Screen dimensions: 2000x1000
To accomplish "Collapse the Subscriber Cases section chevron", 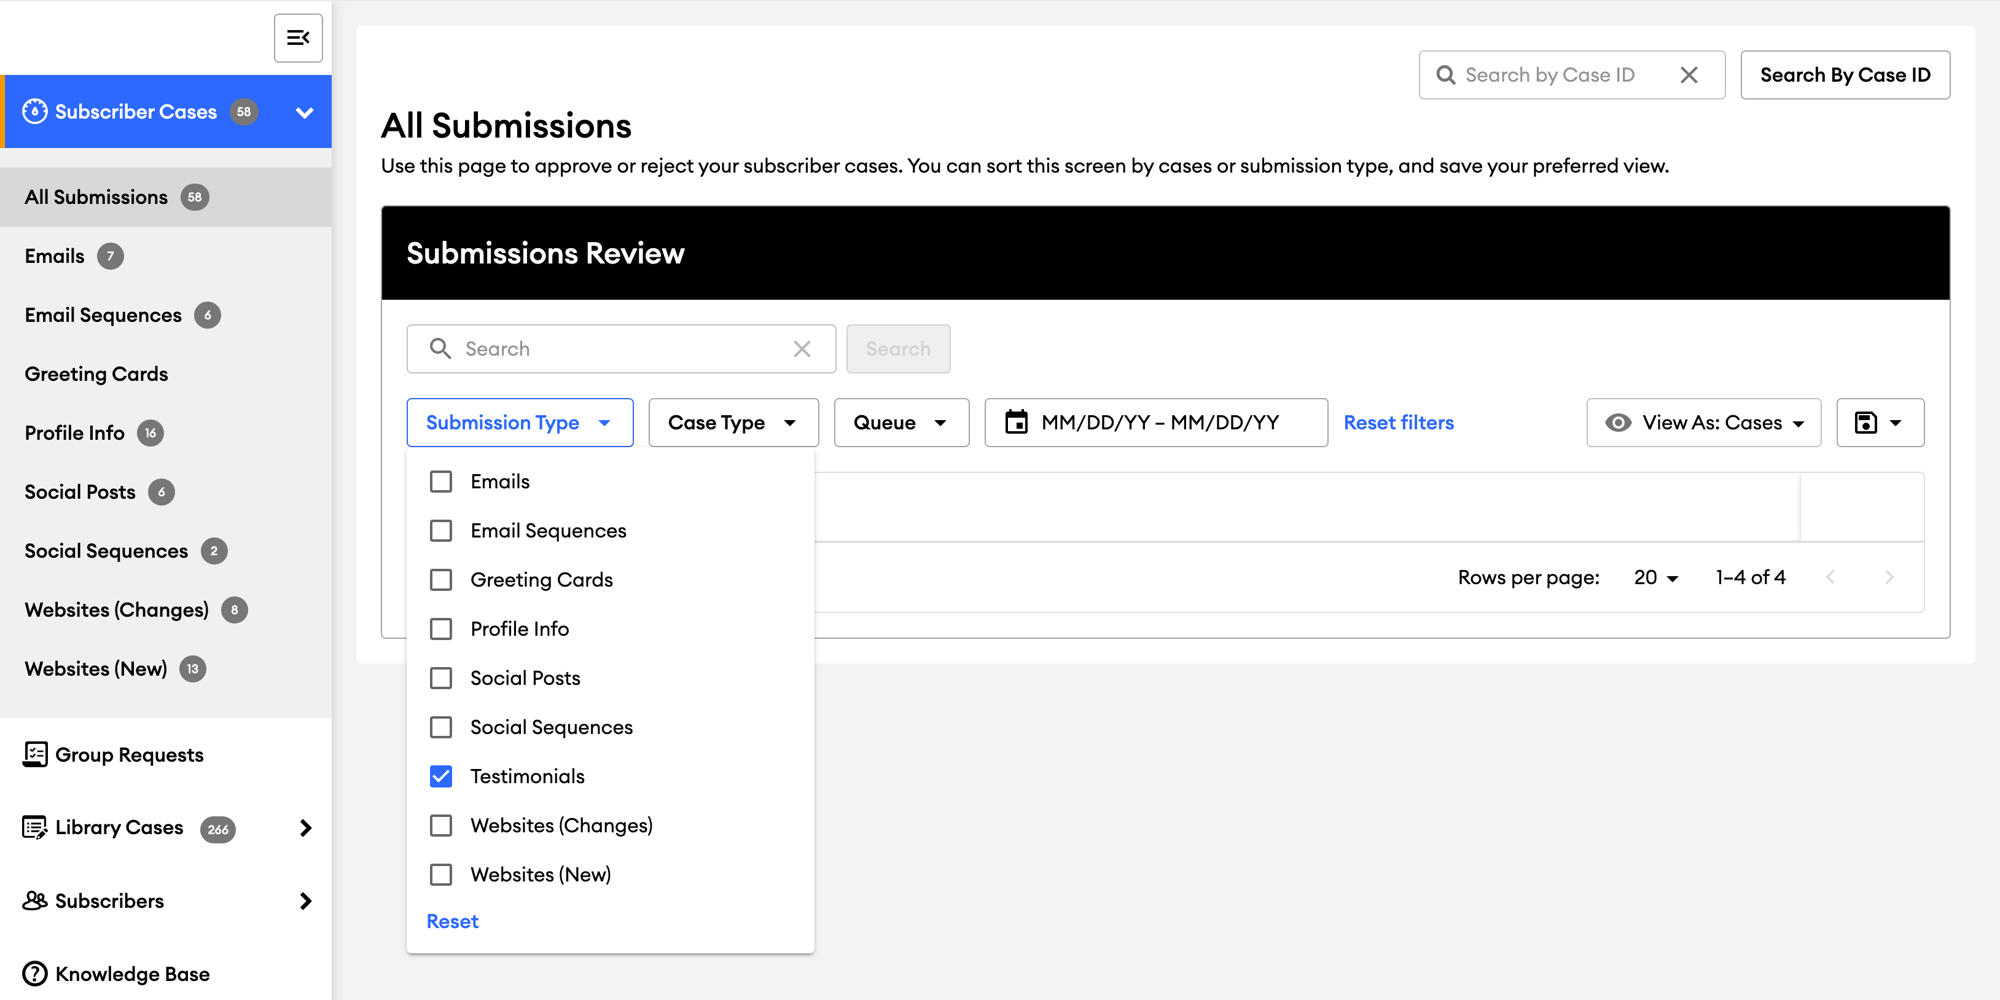I will [x=305, y=112].
